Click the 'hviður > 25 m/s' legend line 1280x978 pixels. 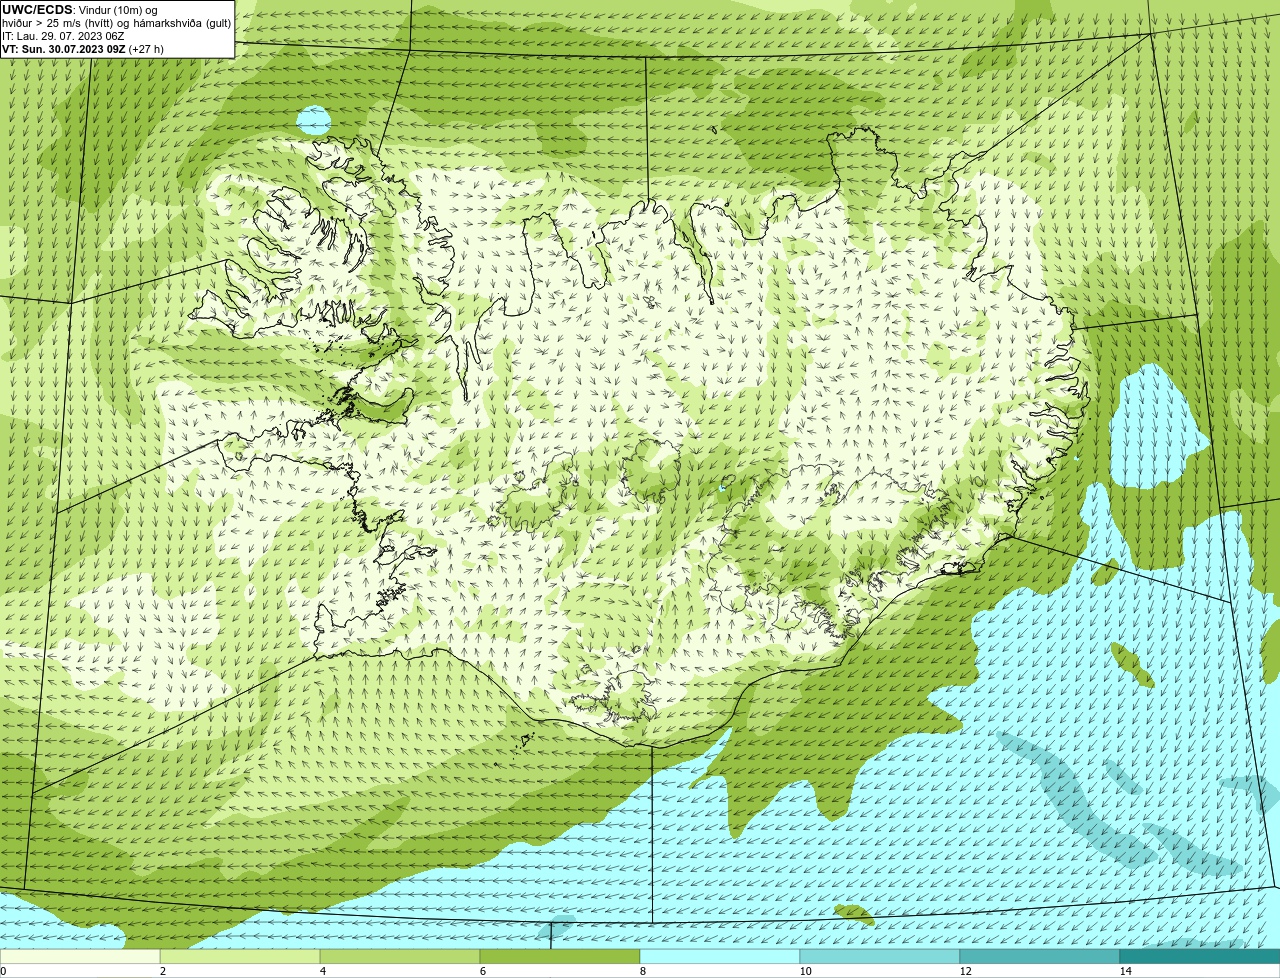pos(116,23)
